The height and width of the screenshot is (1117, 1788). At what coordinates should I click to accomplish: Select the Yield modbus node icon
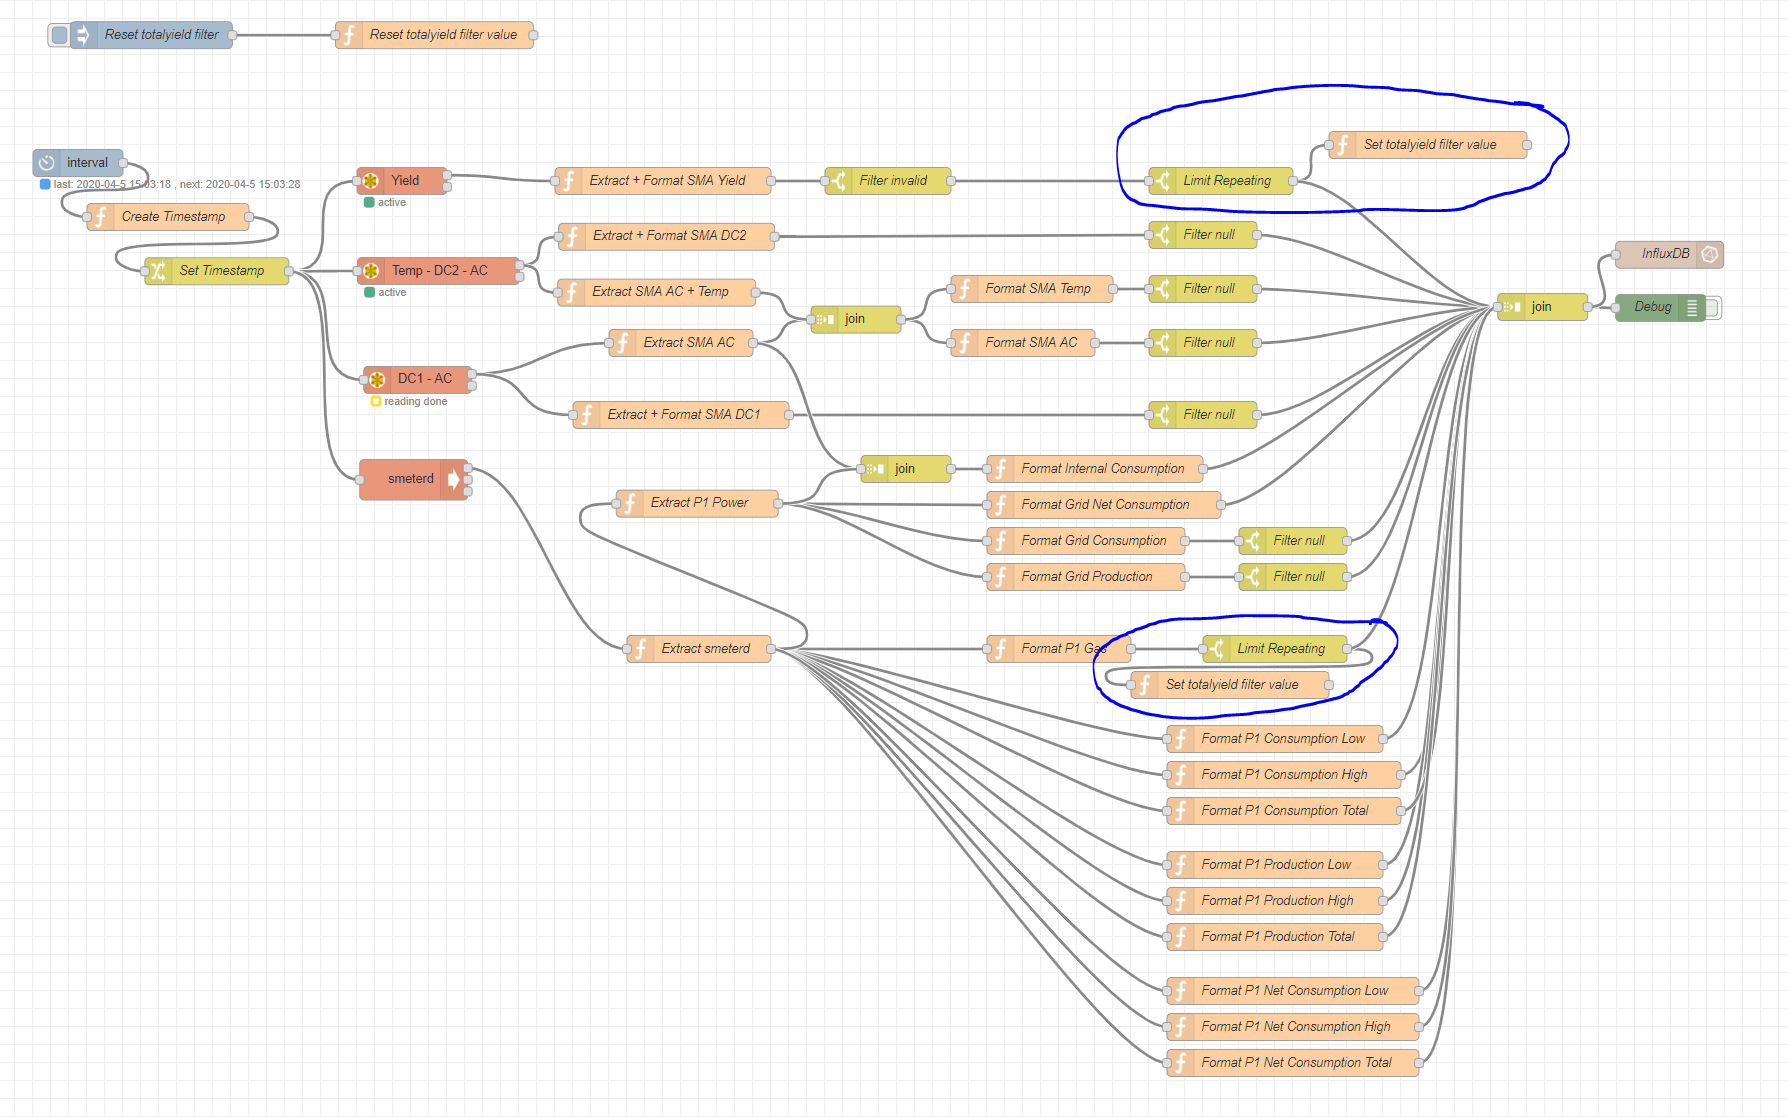[371, 181]
